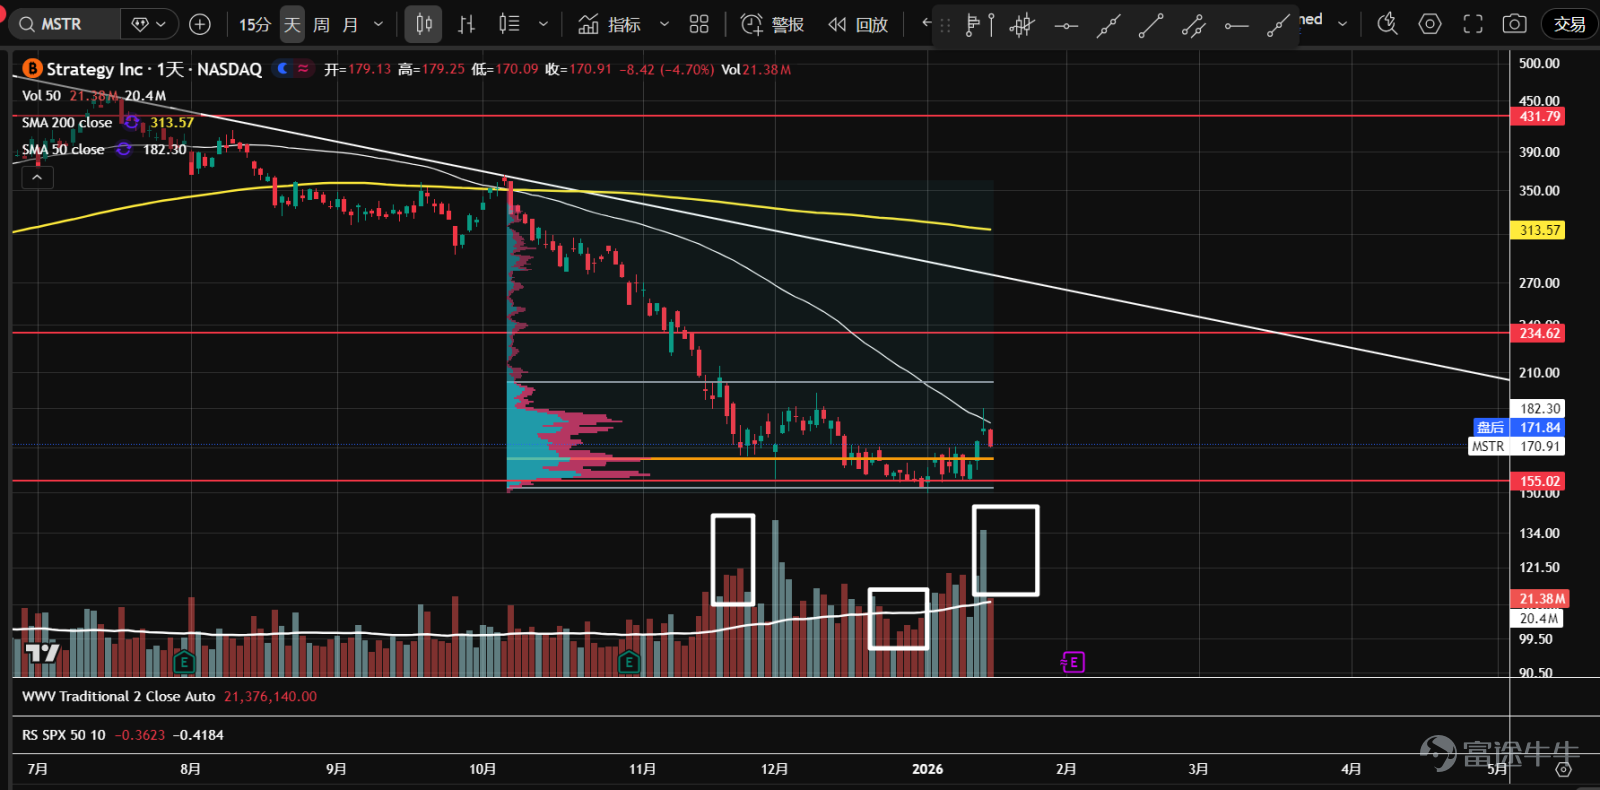
Task: Start bar replay with 回放
Action: (858, 24)
